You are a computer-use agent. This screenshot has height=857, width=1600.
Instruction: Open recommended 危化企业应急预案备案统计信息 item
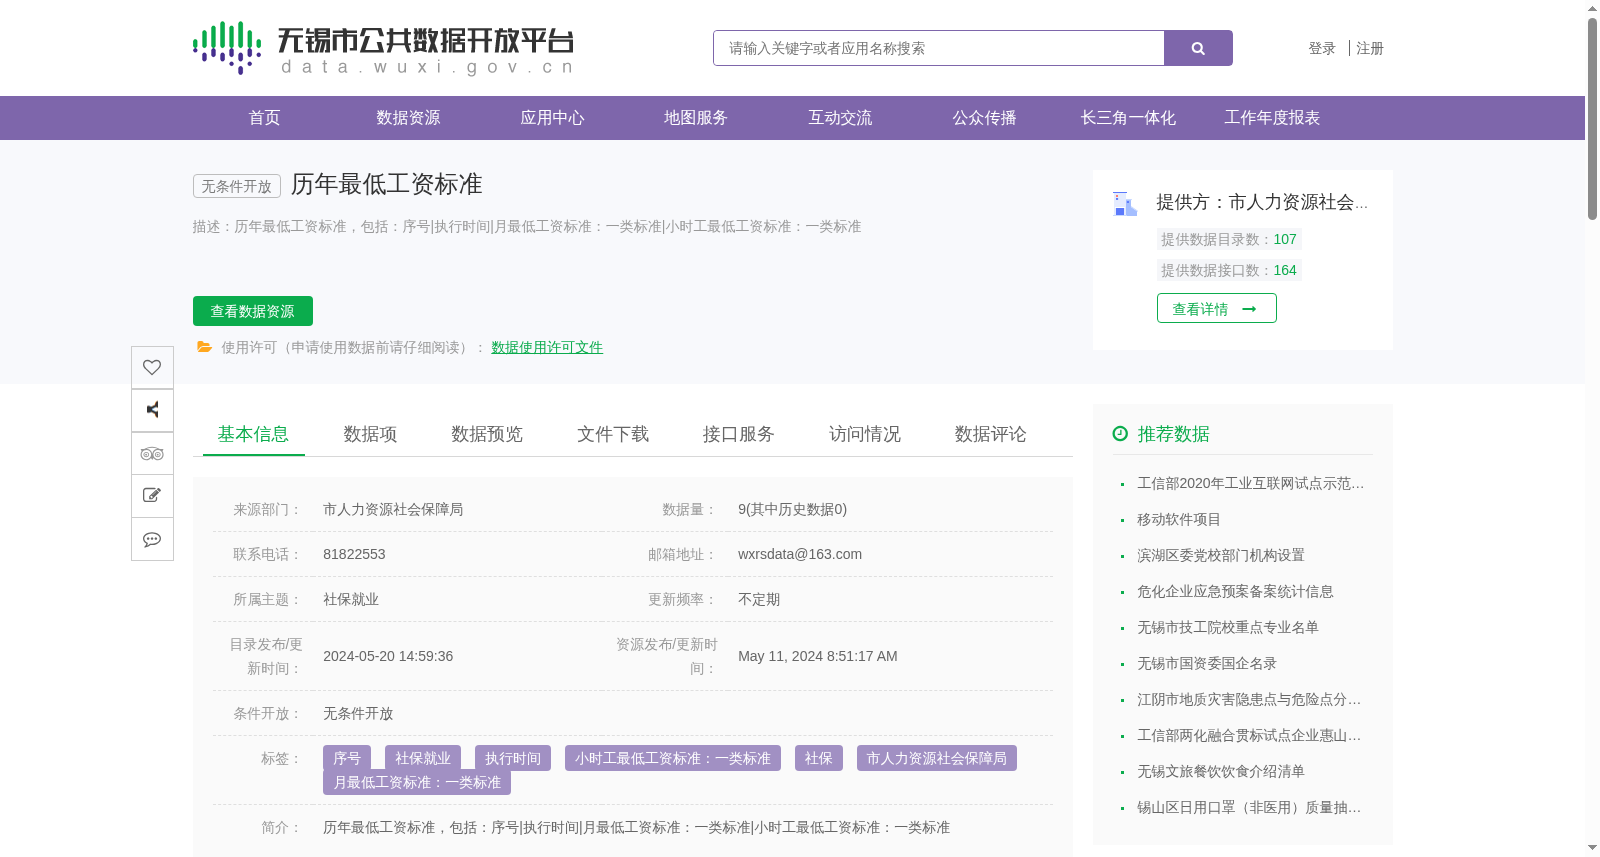pos(1235,591)
